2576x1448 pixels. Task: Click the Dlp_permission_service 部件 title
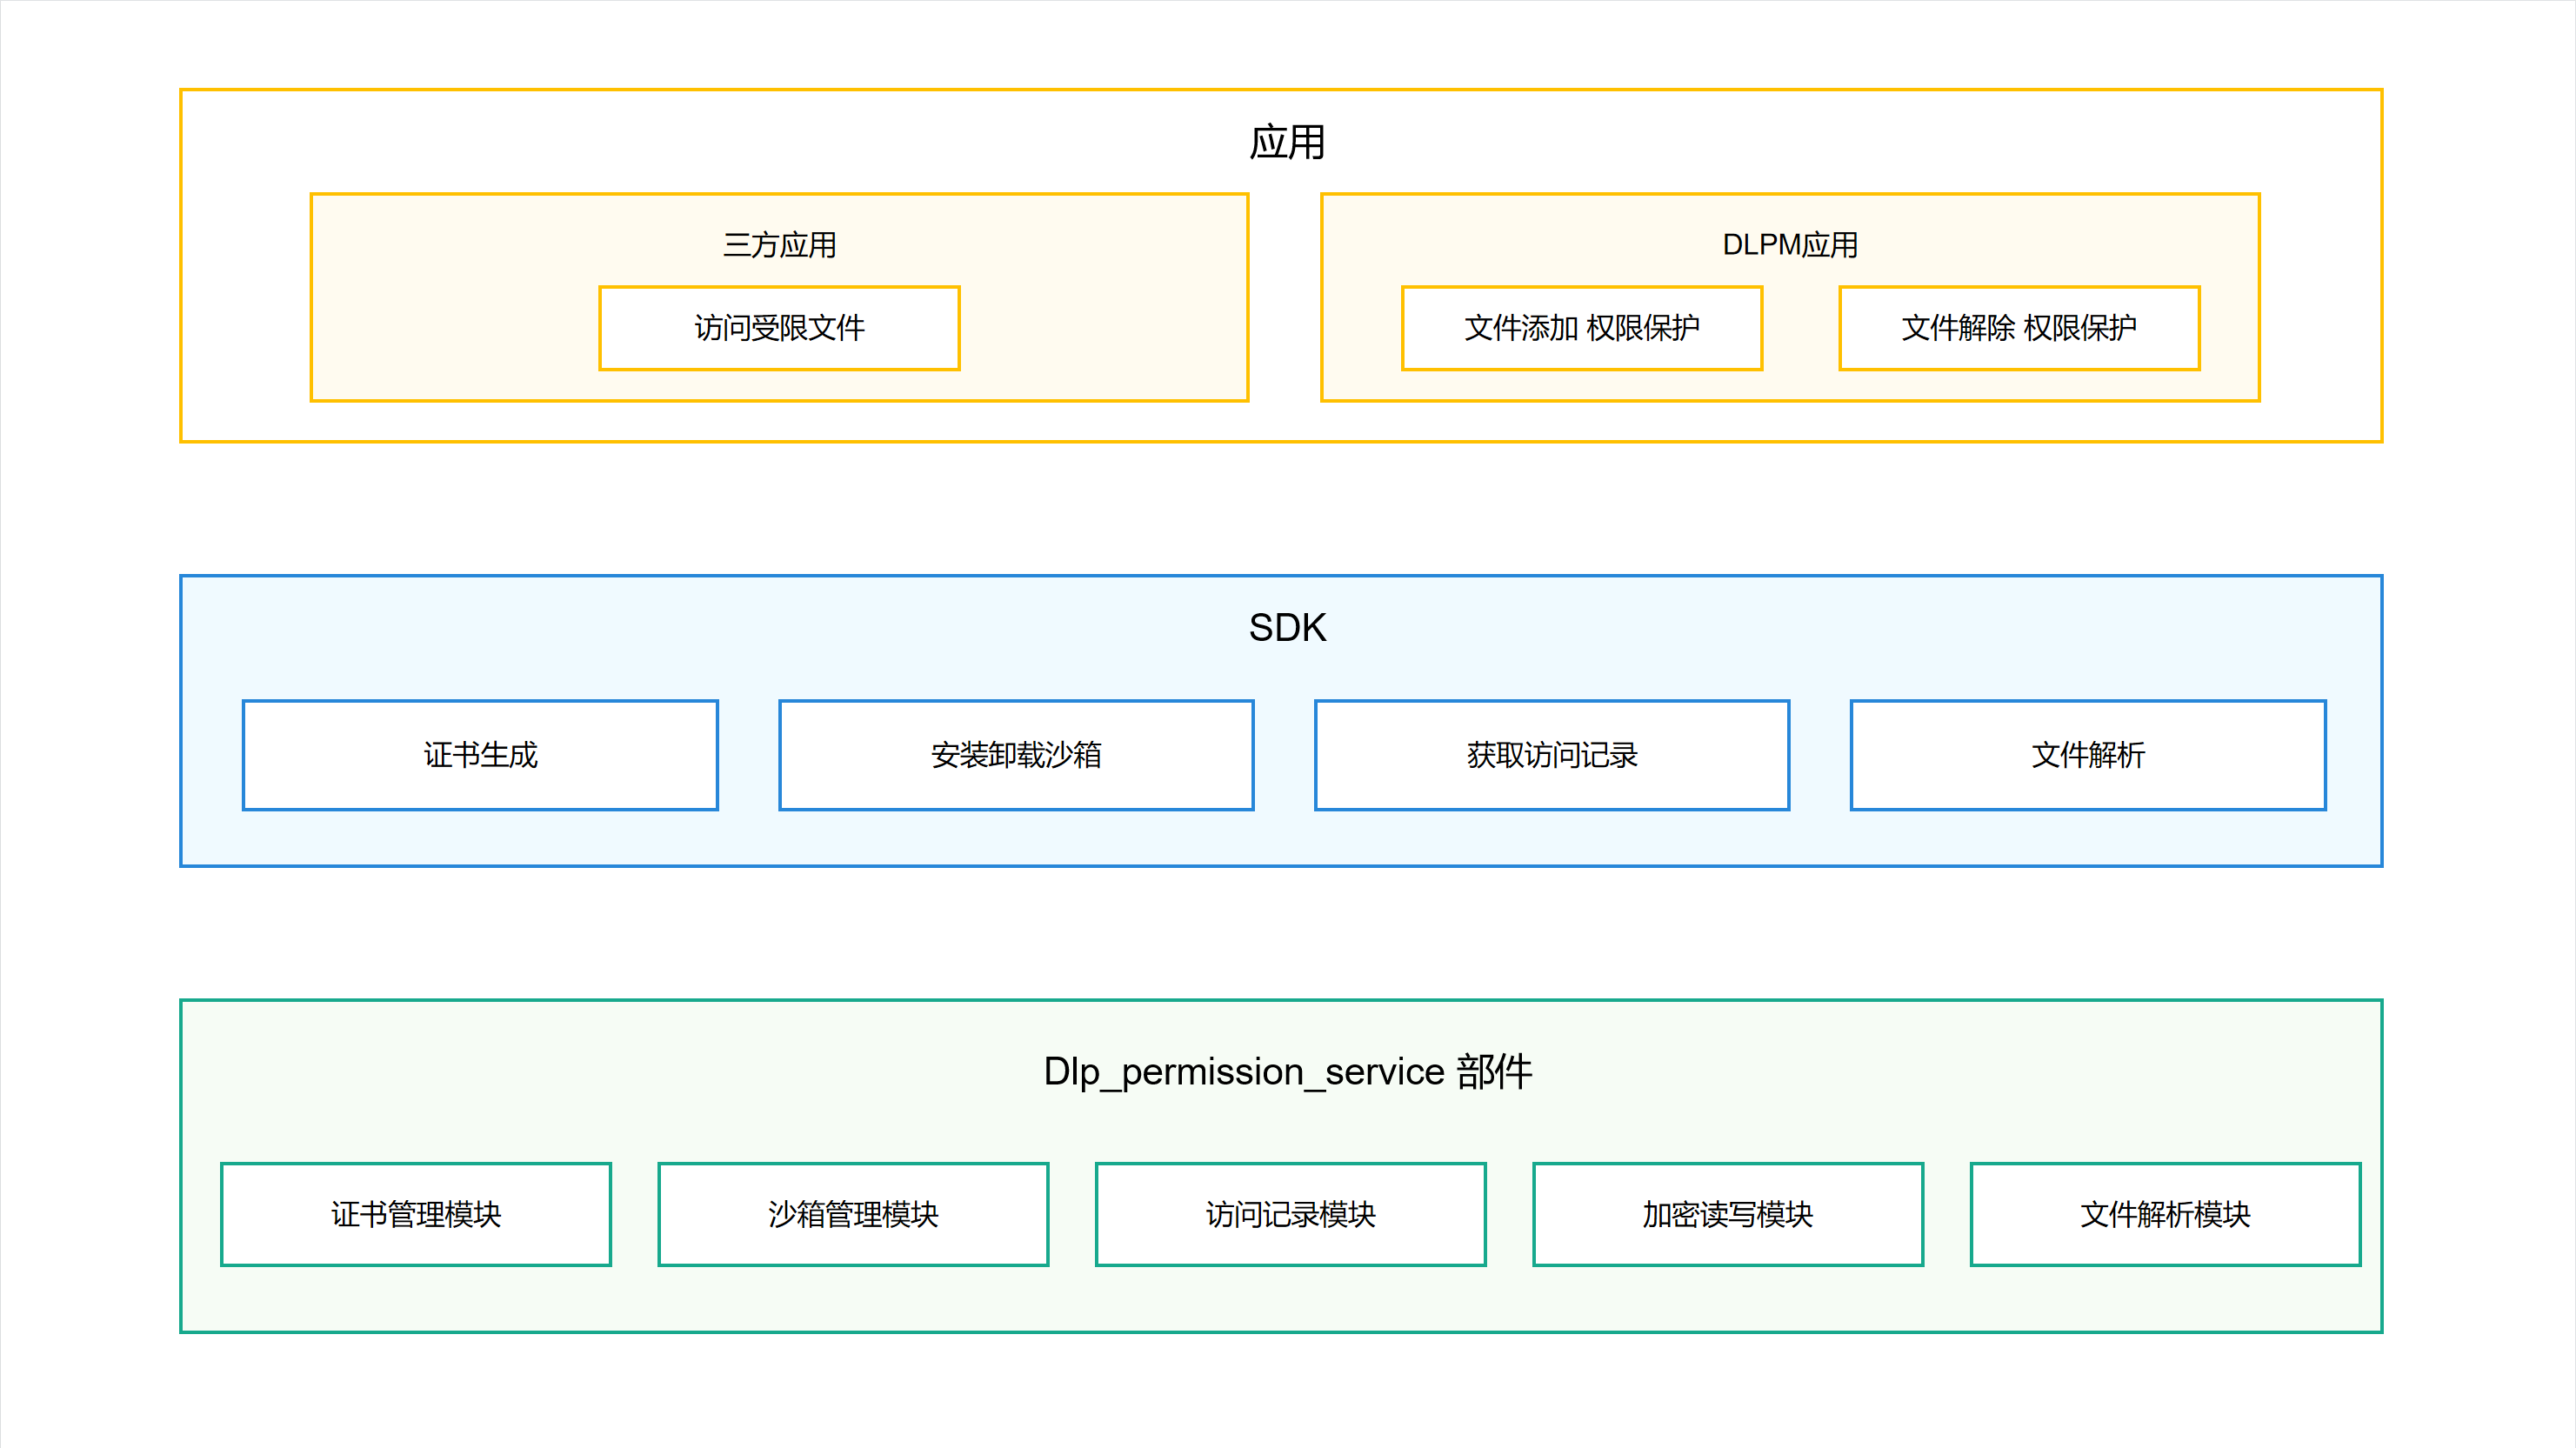[x=1287, y=1071]
